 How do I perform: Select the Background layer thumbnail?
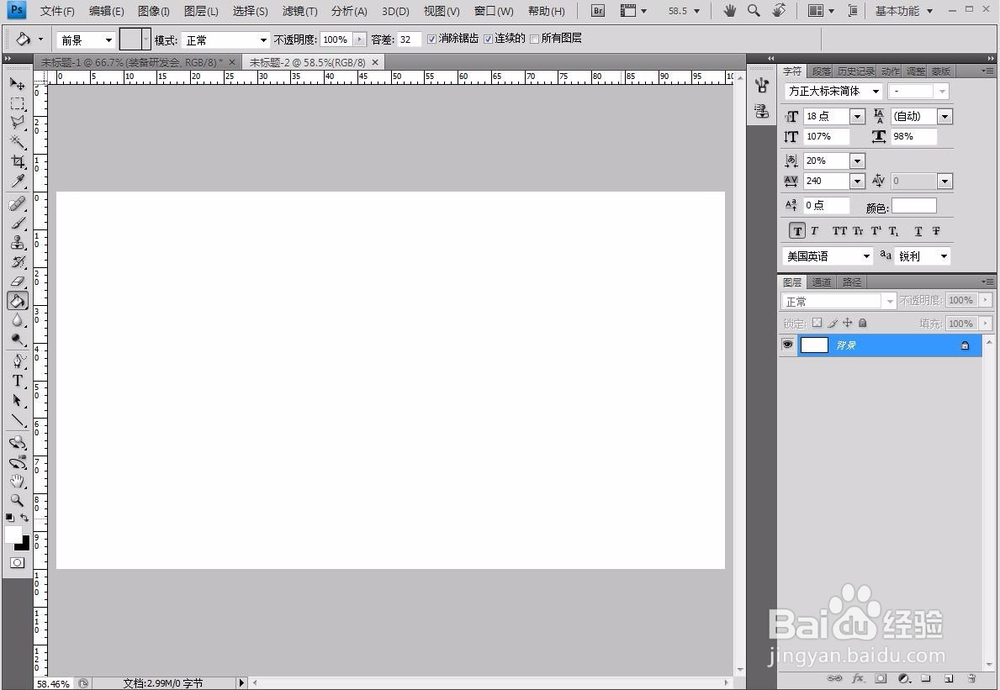pyautogui.click(x=814, y=345)
